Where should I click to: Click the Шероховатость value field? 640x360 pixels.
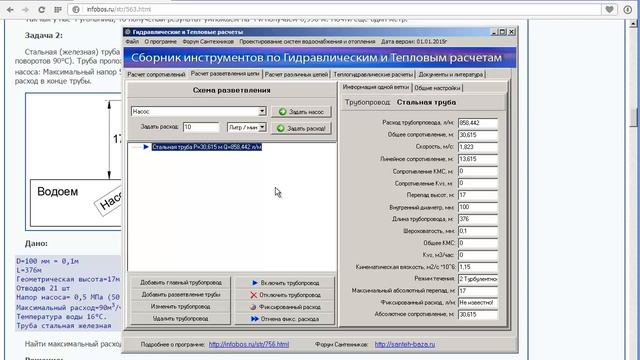point(478,231)
